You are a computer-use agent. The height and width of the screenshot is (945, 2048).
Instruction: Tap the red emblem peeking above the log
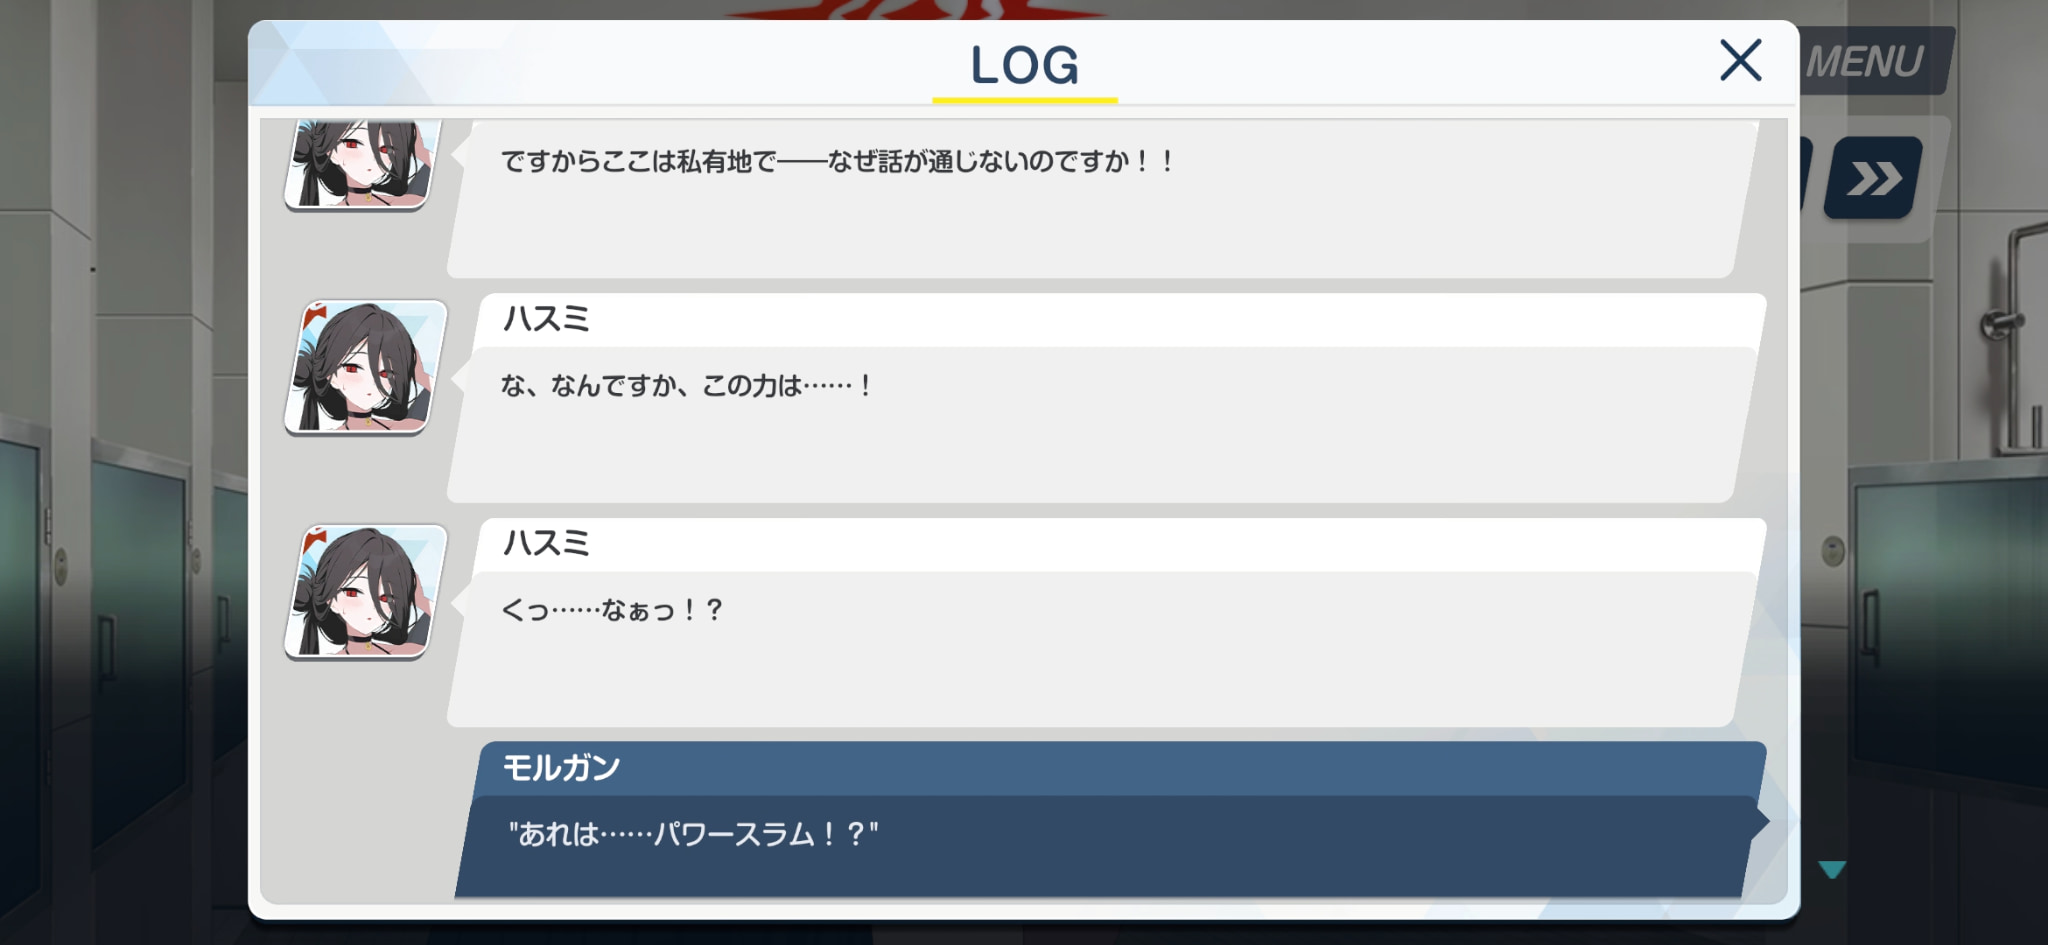pyautogui.click(x=915, y=10)
